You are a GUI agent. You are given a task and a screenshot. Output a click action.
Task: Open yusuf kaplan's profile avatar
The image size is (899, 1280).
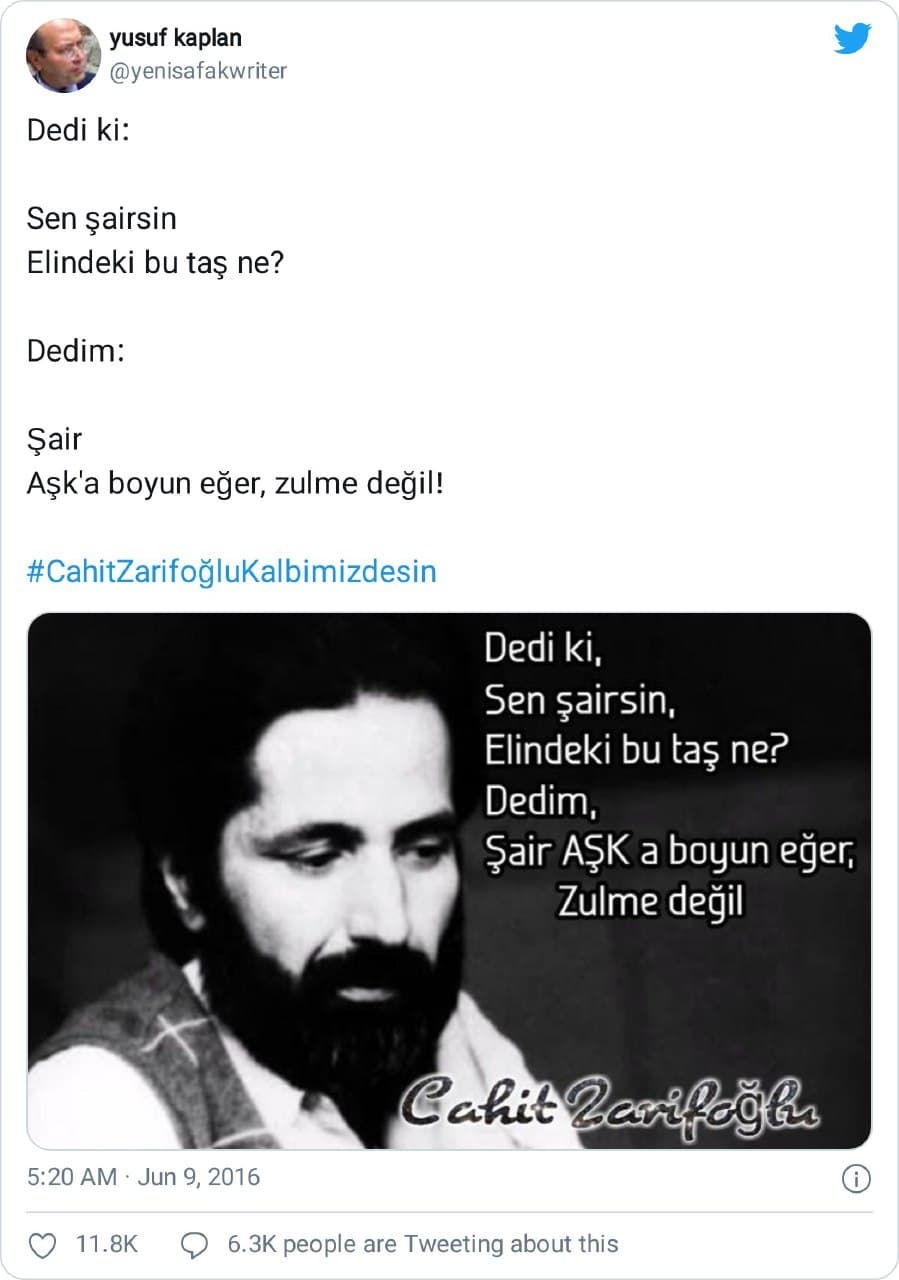62,55
